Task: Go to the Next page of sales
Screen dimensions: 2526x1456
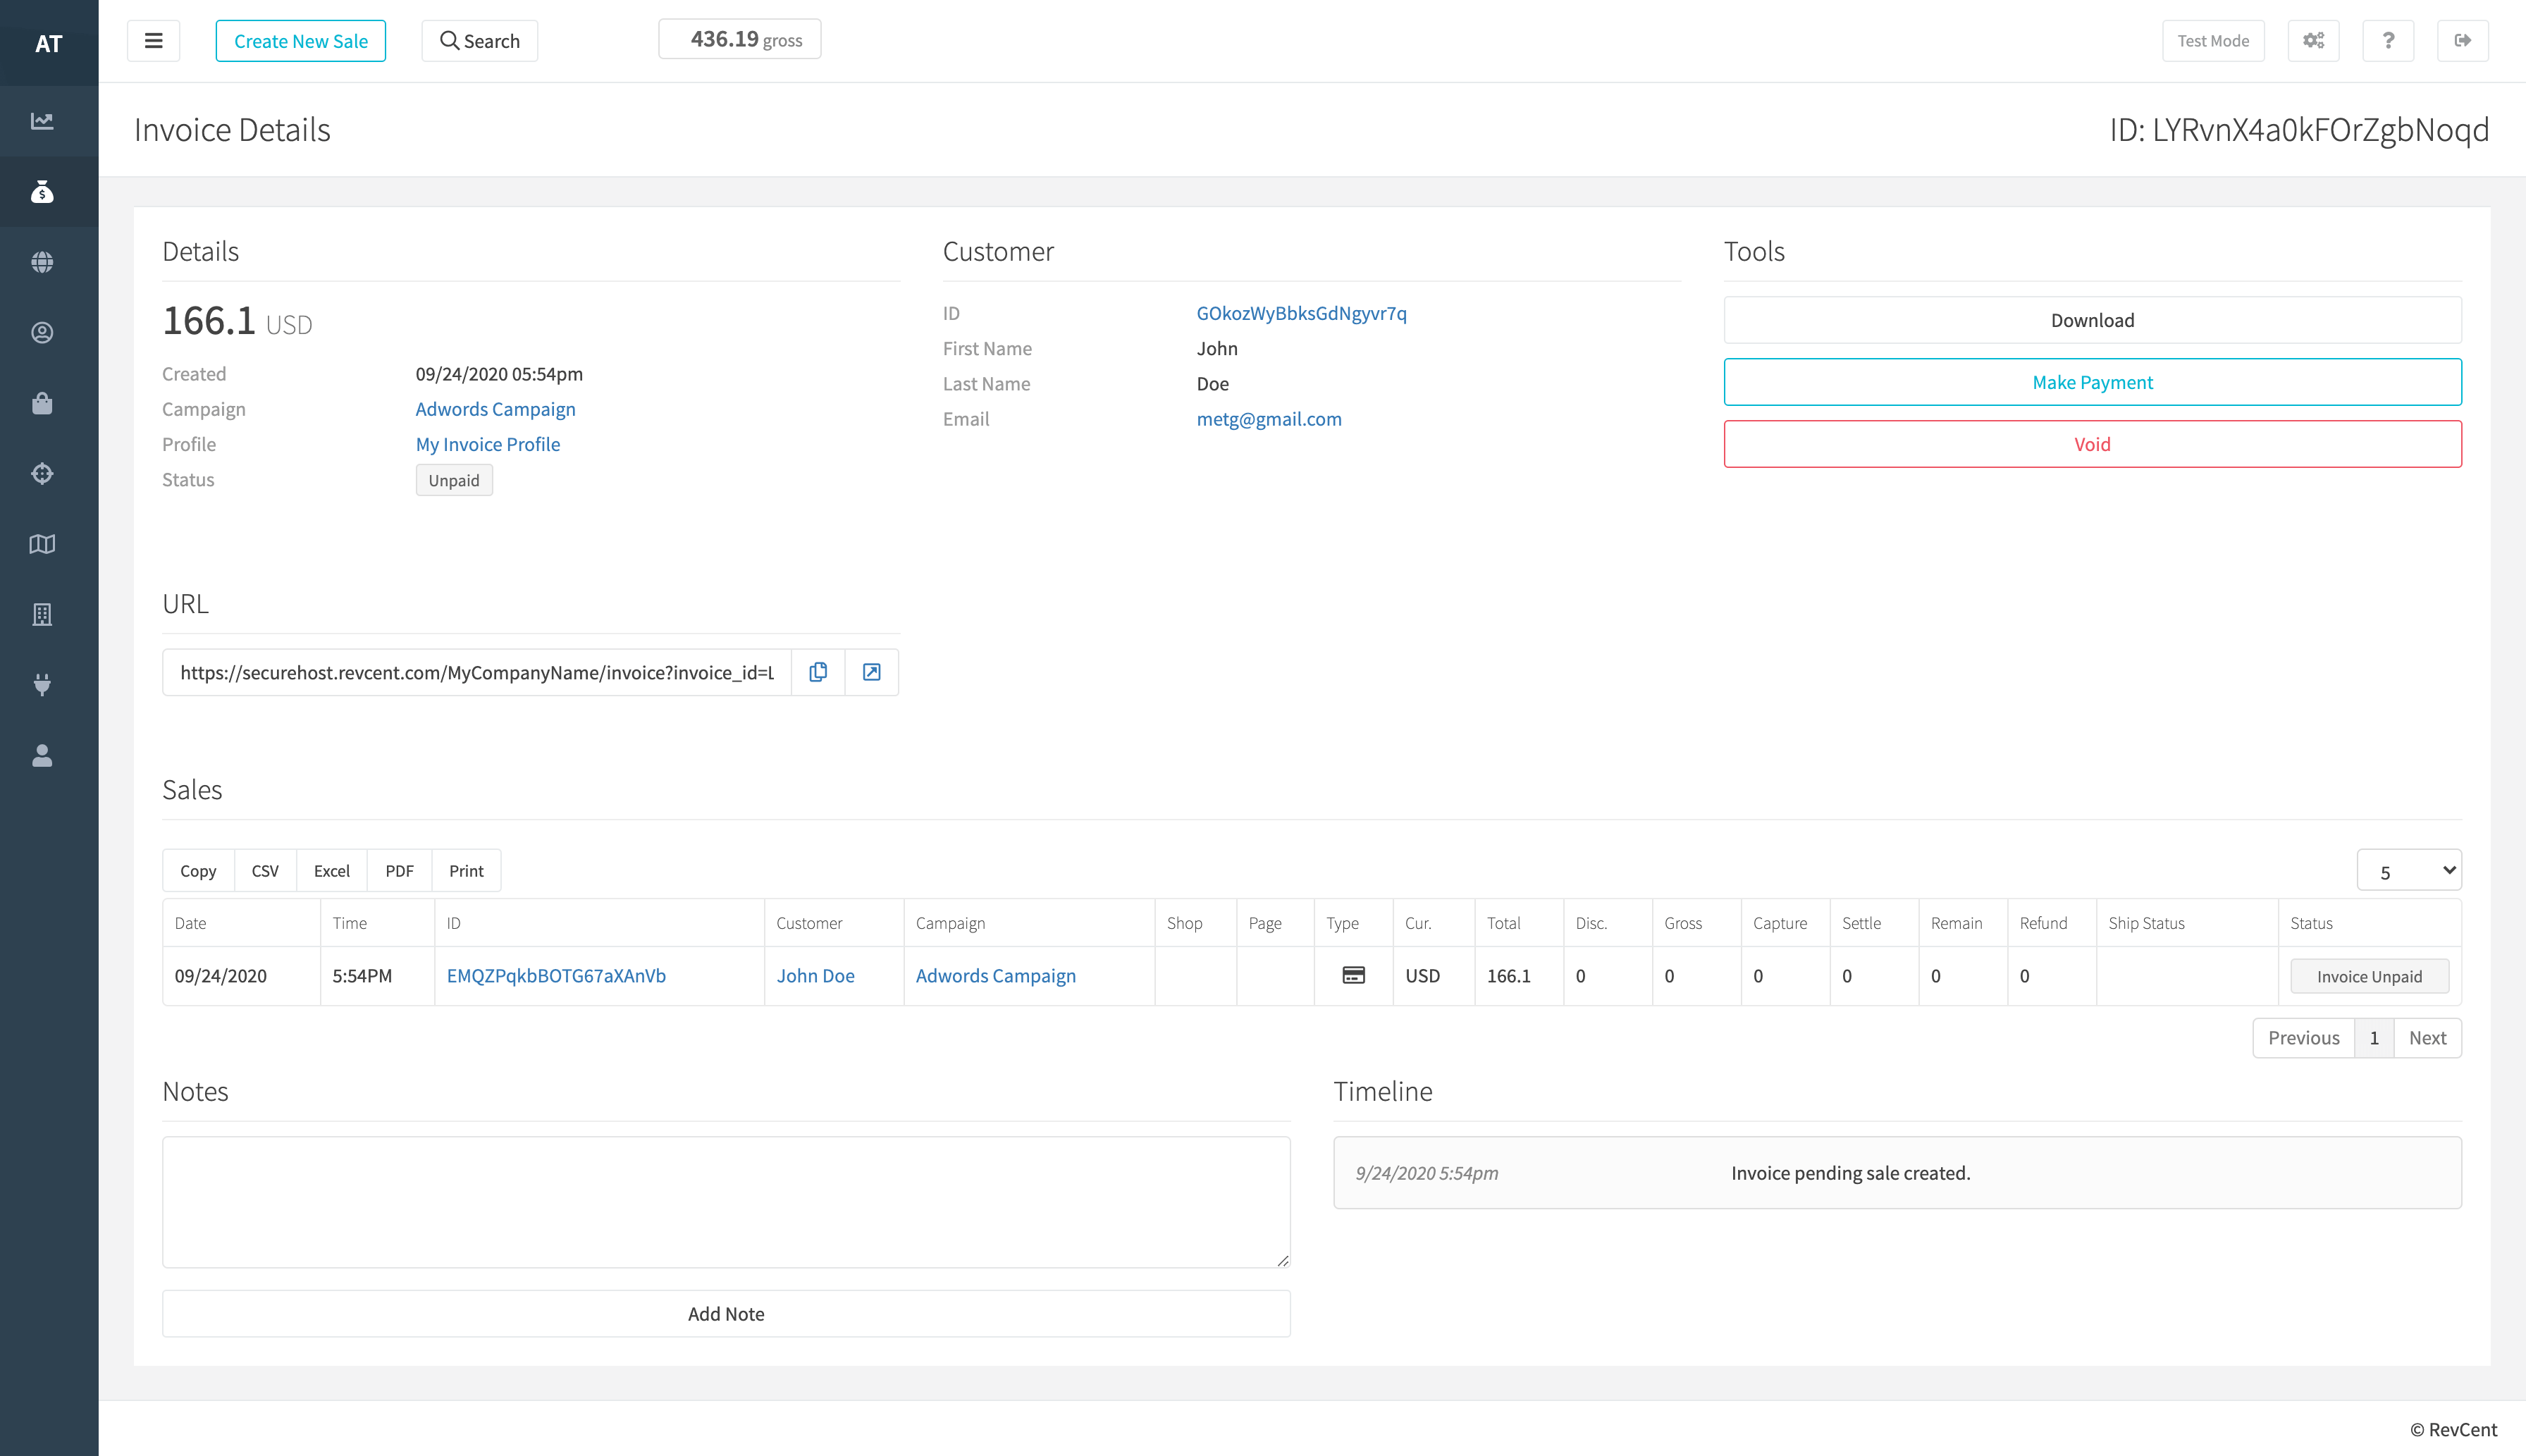Action: point(2427,1038)
